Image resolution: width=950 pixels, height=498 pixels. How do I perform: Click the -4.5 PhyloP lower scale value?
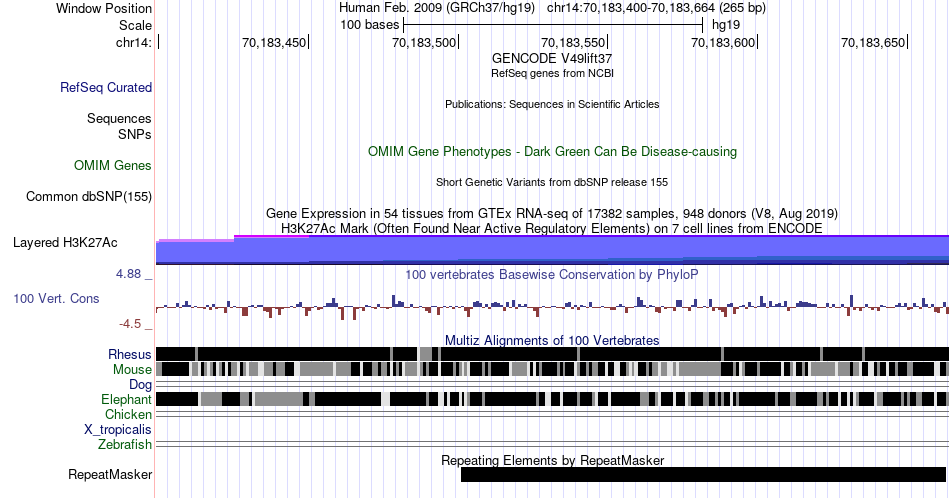(x=130, y=324)
